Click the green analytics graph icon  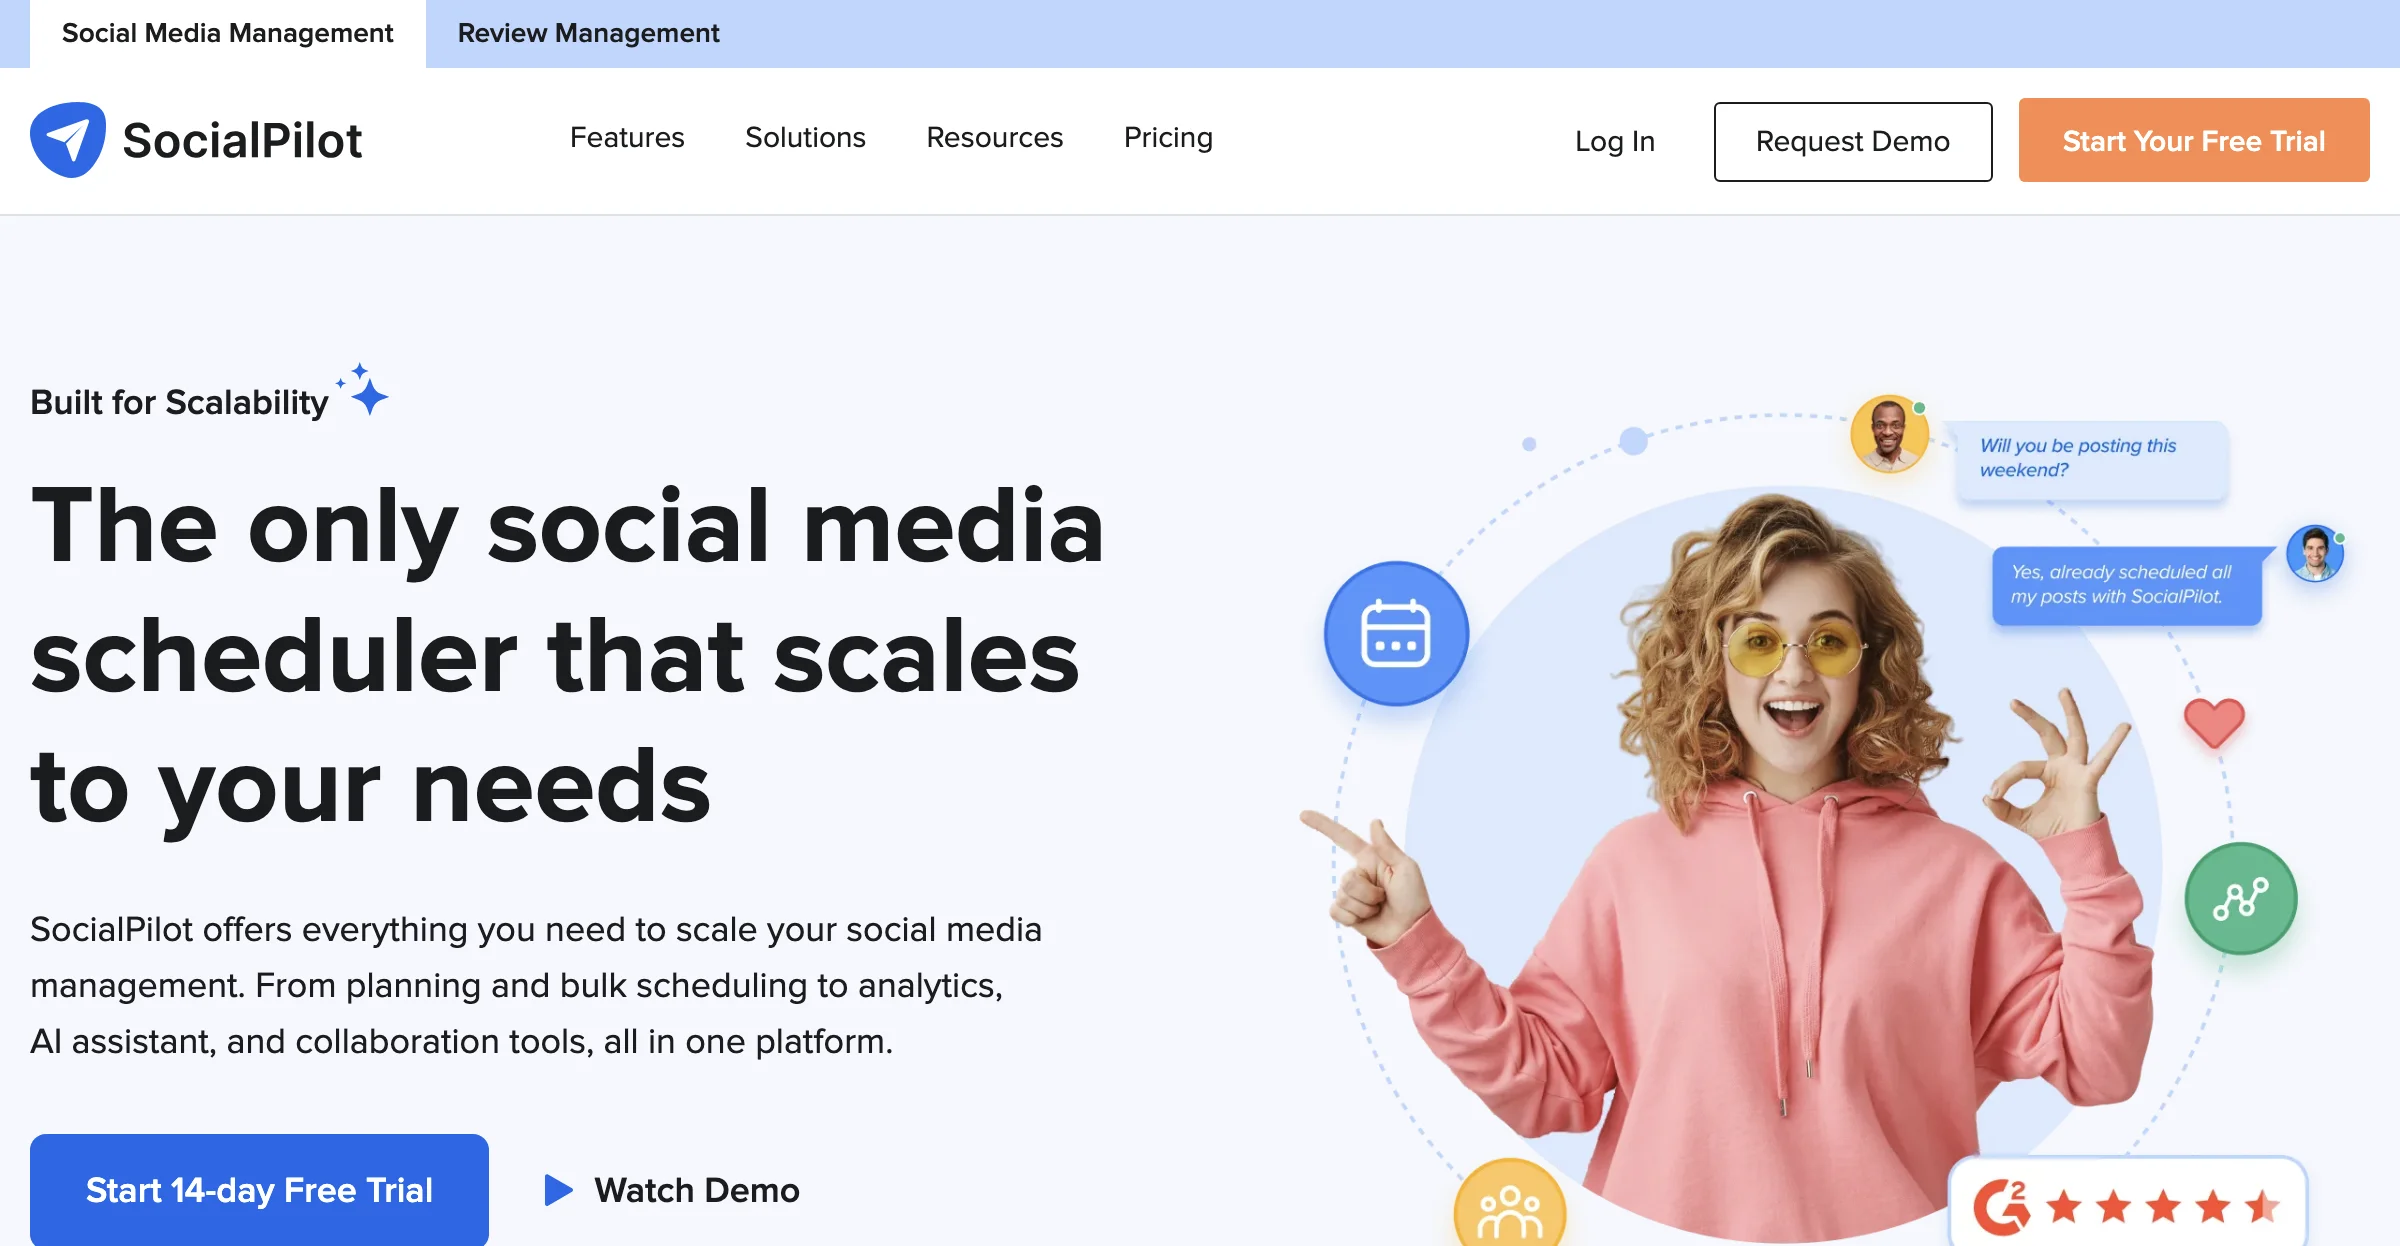(x=2240, y=898)
